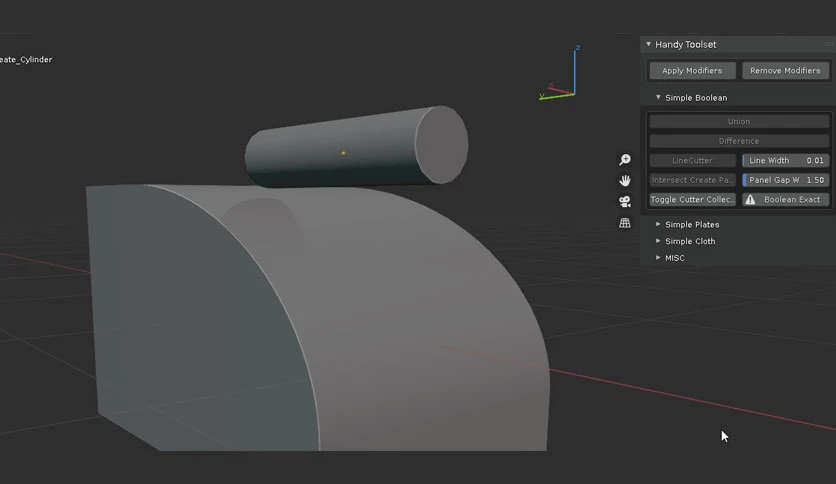Select the small cylinder object in viewport

point(356,147)
